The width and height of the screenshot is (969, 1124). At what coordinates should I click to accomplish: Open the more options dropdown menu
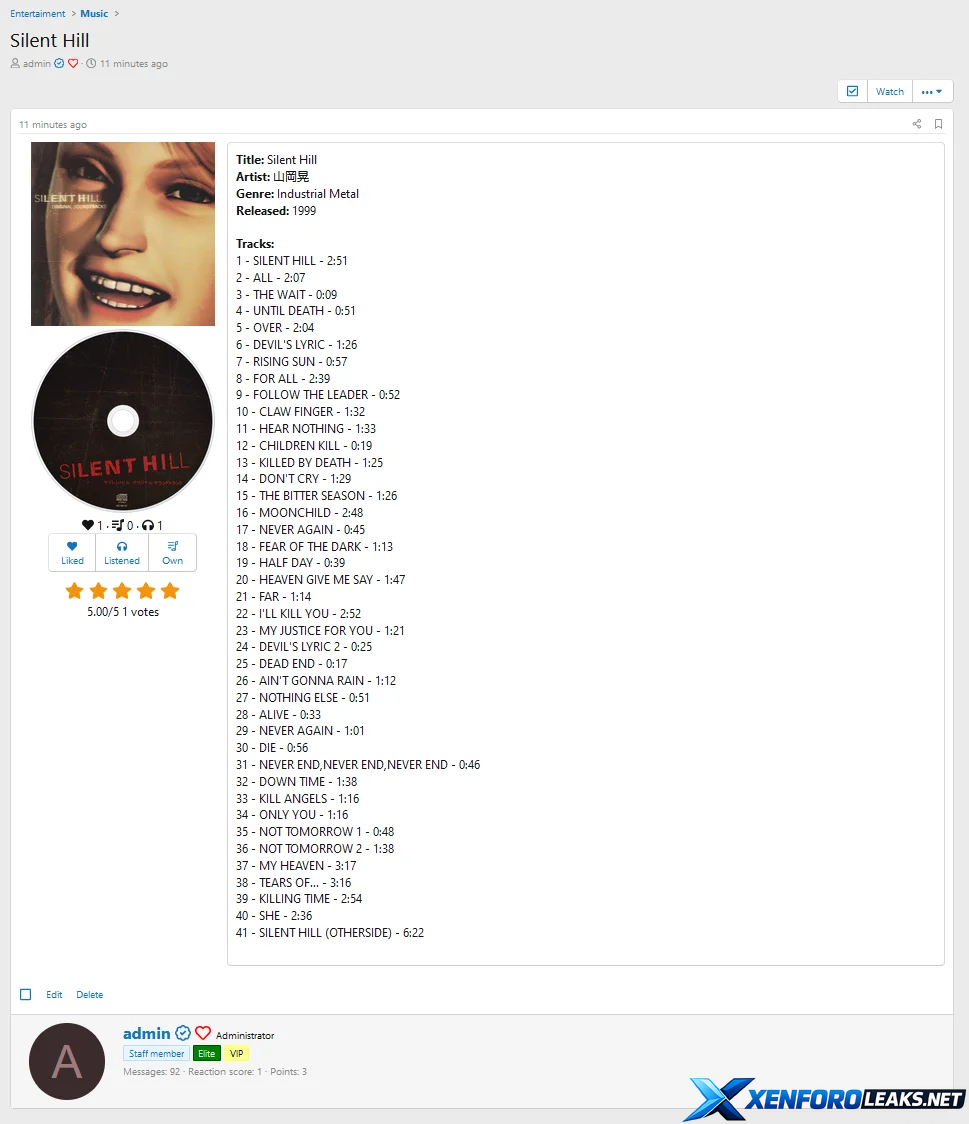click(932, 91)
